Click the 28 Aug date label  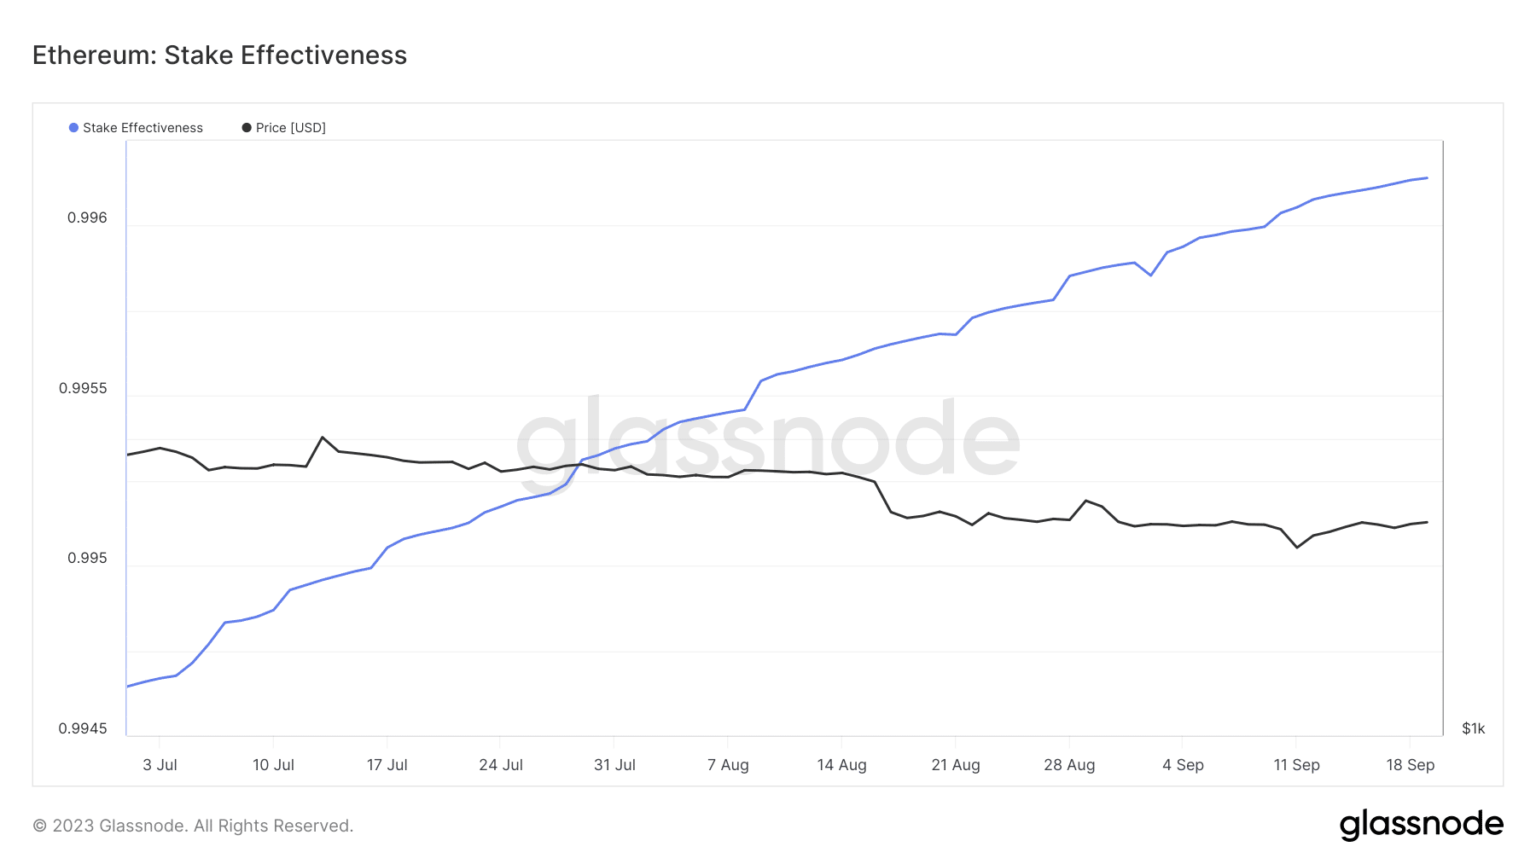point(1069,765)
